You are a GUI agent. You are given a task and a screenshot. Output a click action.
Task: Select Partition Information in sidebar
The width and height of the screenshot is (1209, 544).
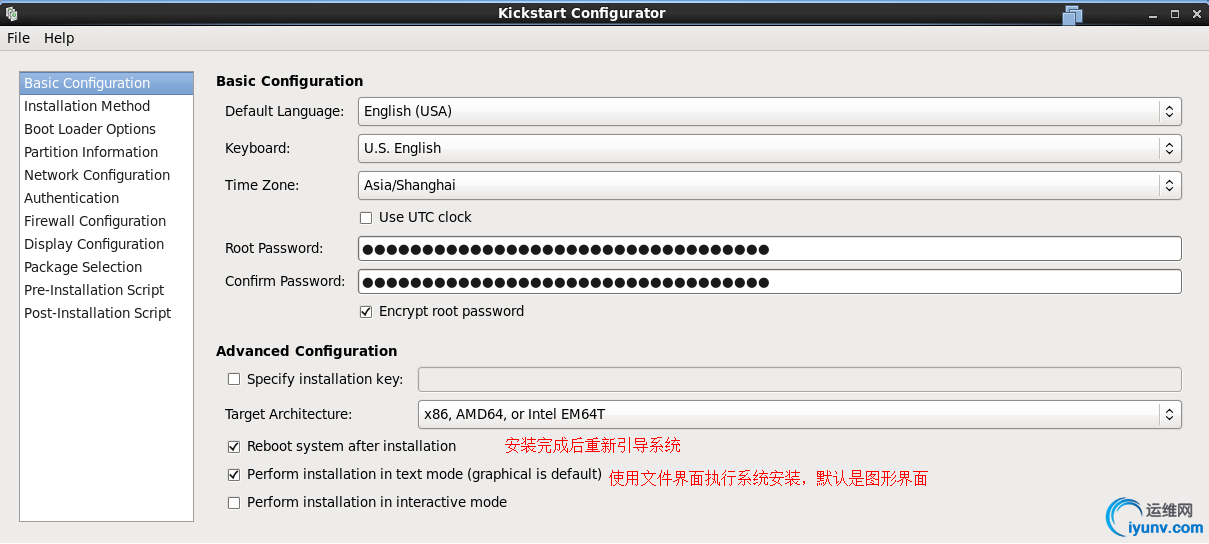[106, 152]
